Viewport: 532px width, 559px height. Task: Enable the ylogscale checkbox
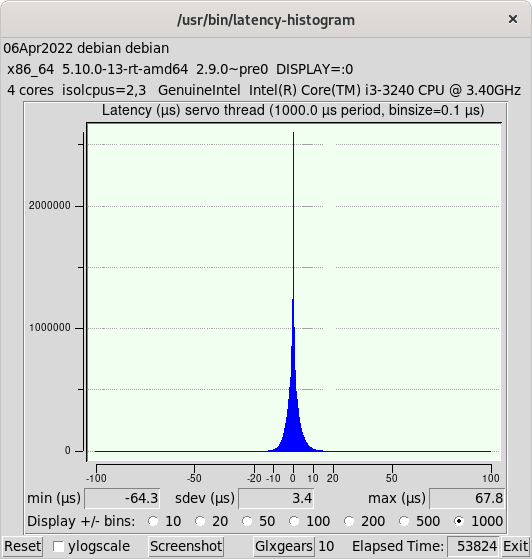(58, 546)
